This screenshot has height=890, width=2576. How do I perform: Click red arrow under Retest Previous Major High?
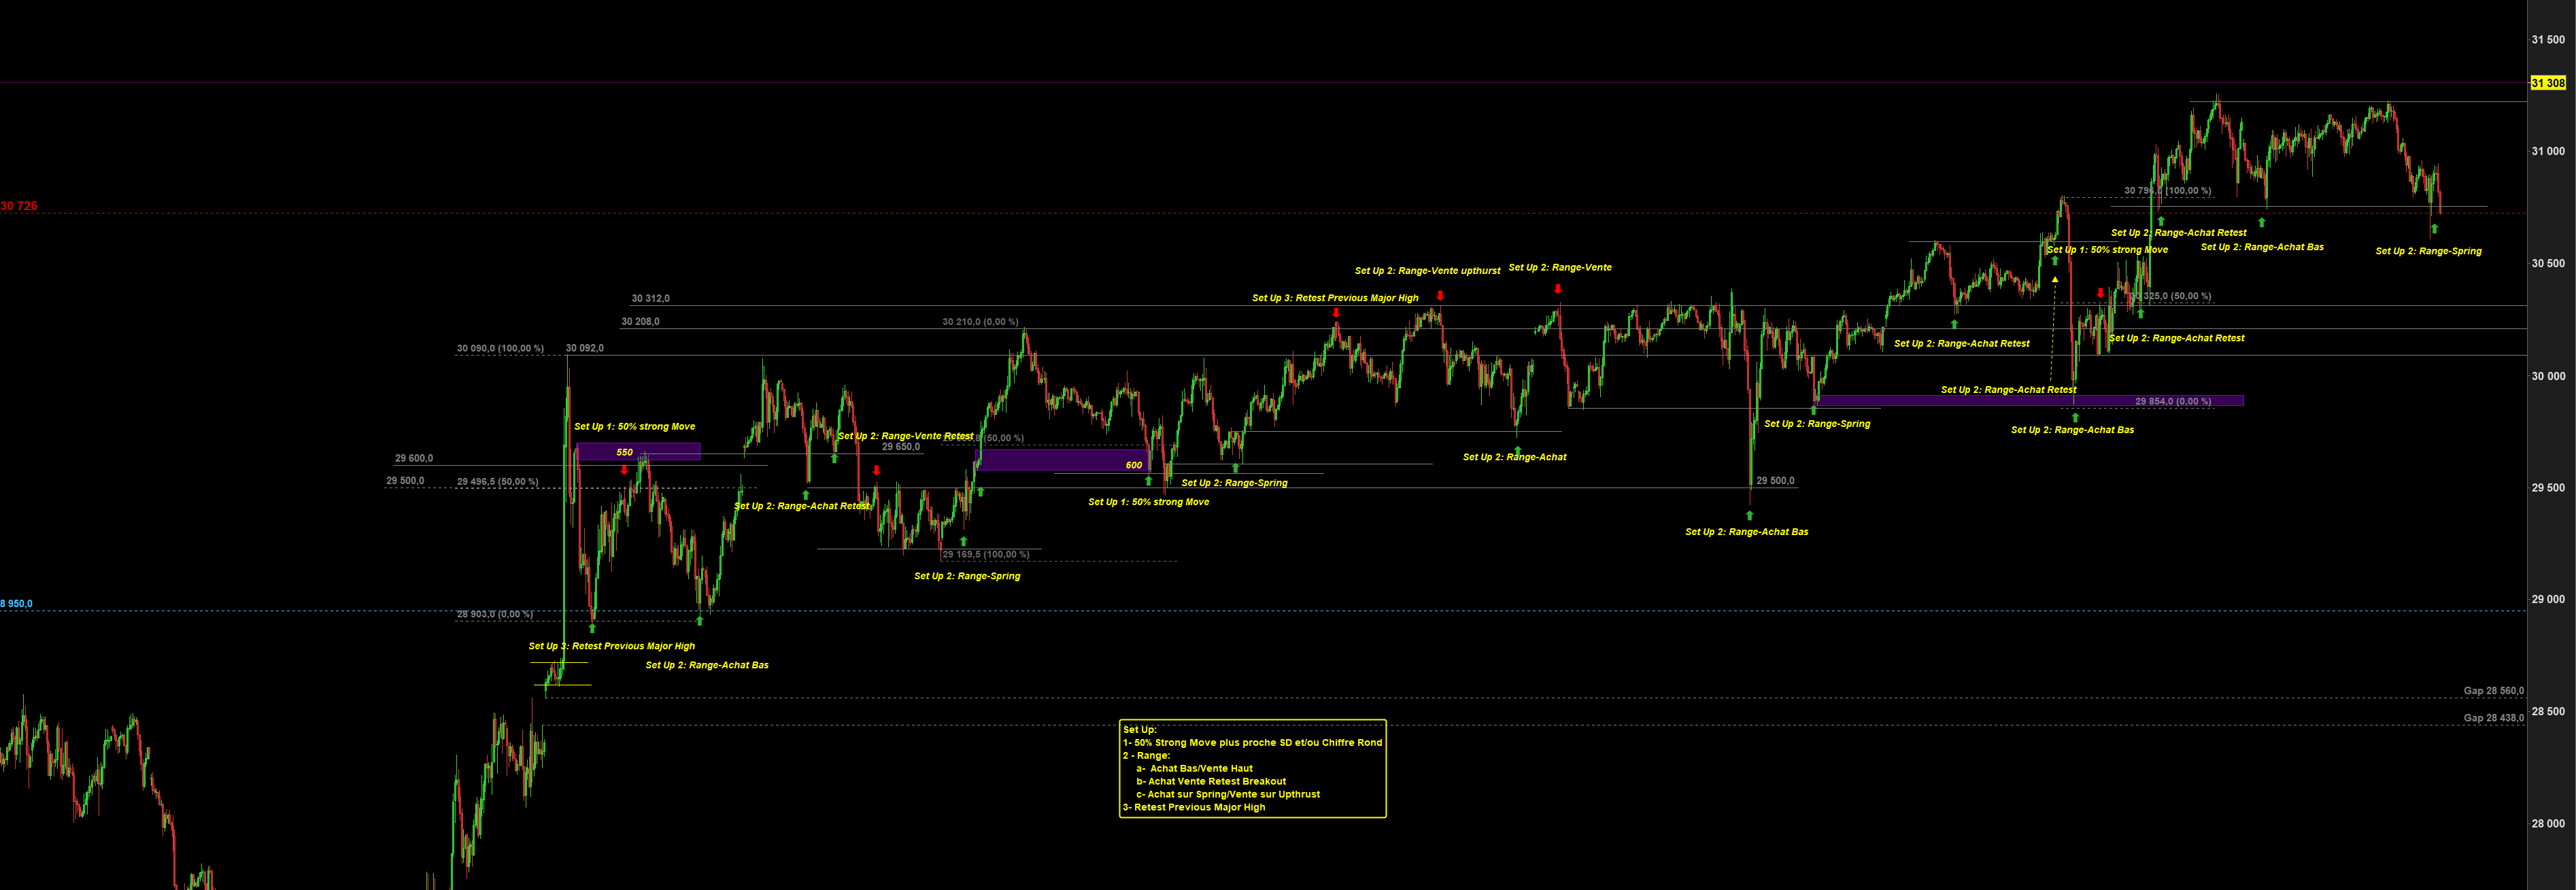point(1336,313)
